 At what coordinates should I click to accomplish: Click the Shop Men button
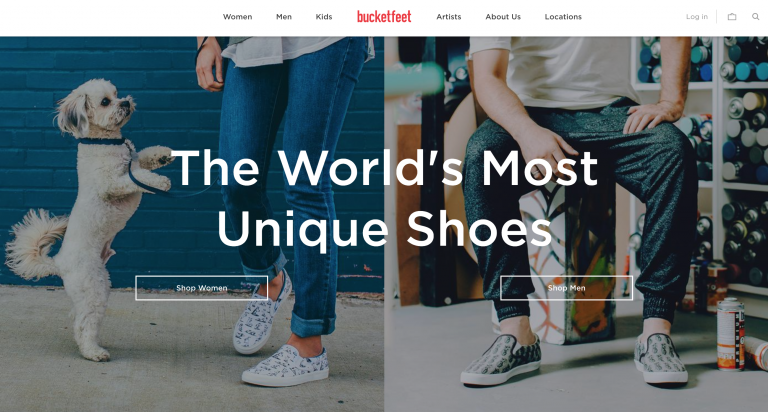567,288
